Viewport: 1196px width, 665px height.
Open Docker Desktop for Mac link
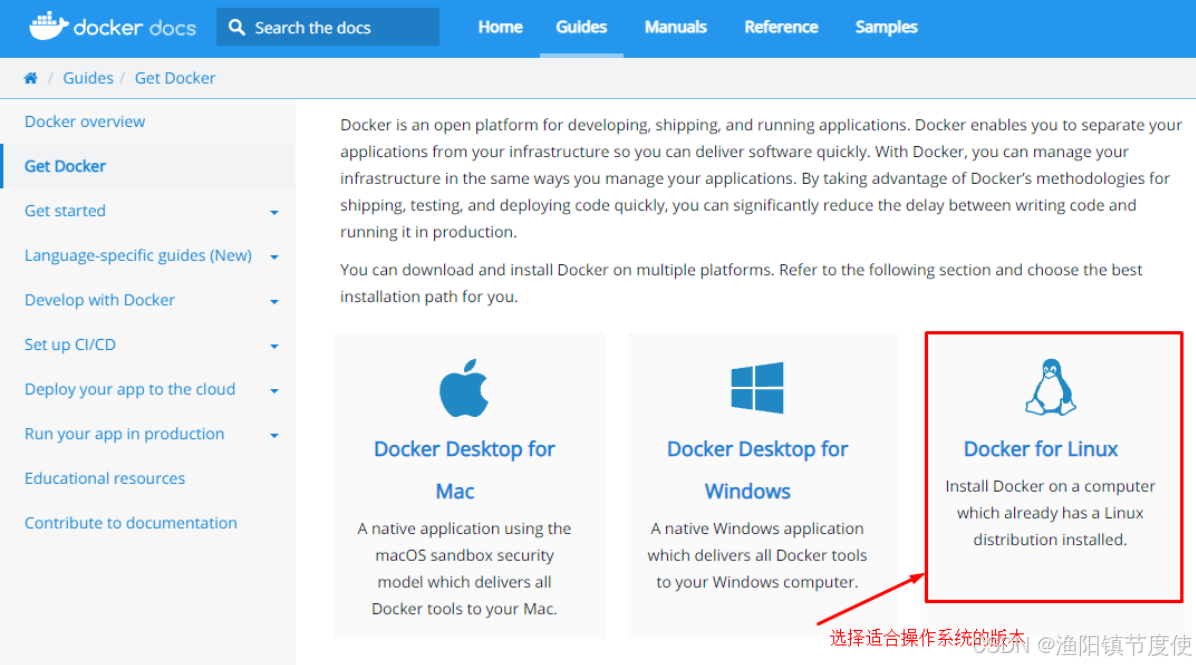[465, 470]
